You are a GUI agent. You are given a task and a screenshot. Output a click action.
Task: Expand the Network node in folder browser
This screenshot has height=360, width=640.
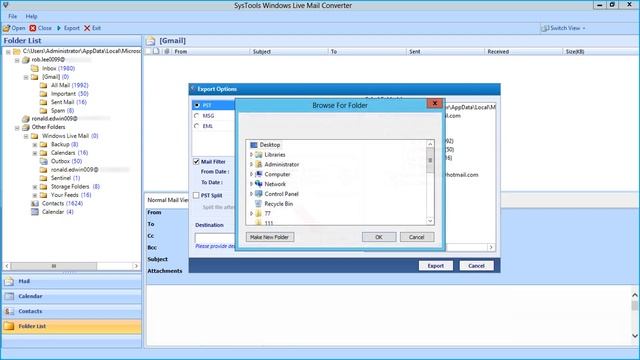coord(251,184)
